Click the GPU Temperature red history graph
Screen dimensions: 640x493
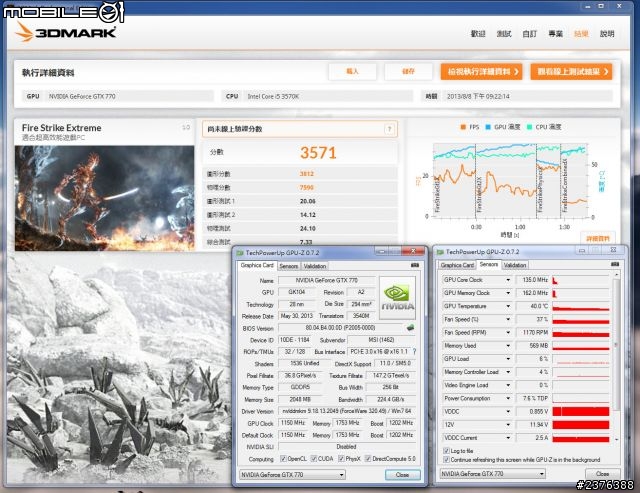pos(581,306)
